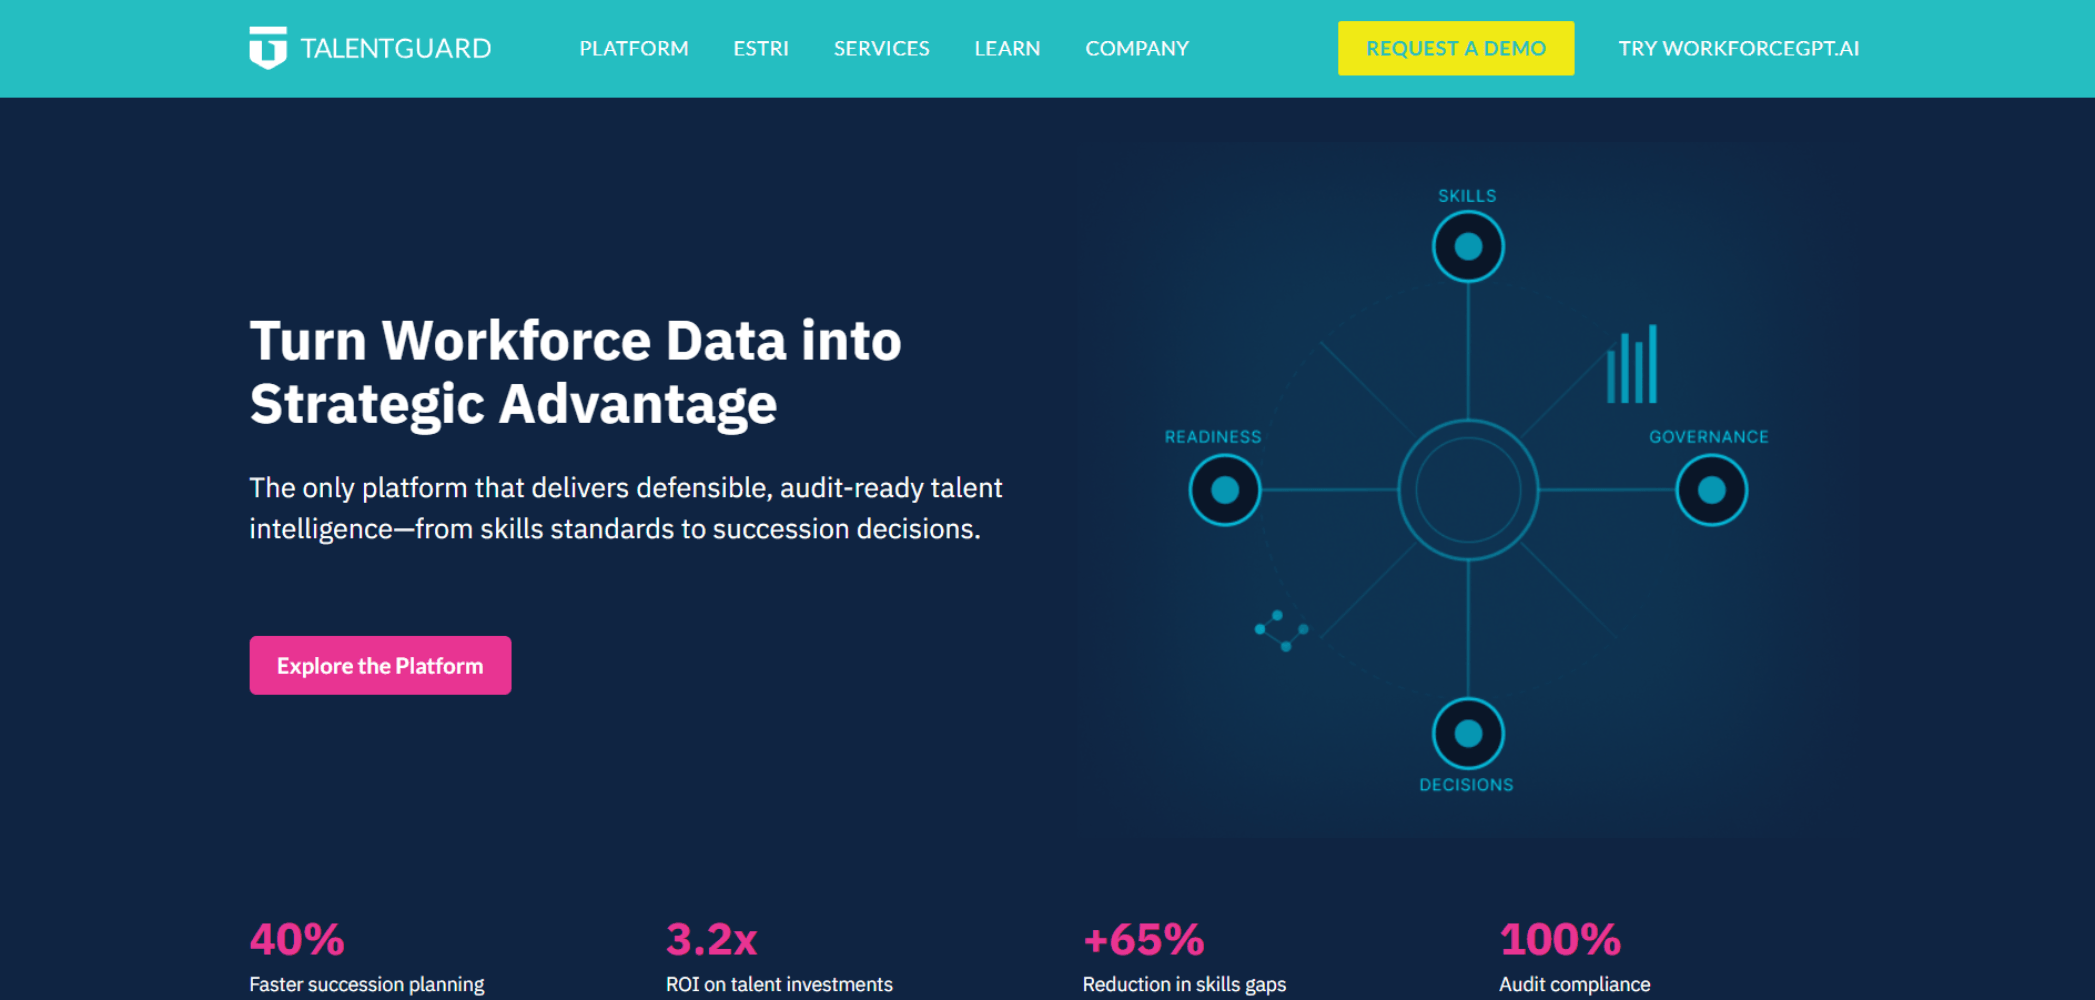
Task: Expand the Services navigation menu
Action: click(x=882, y=48)
